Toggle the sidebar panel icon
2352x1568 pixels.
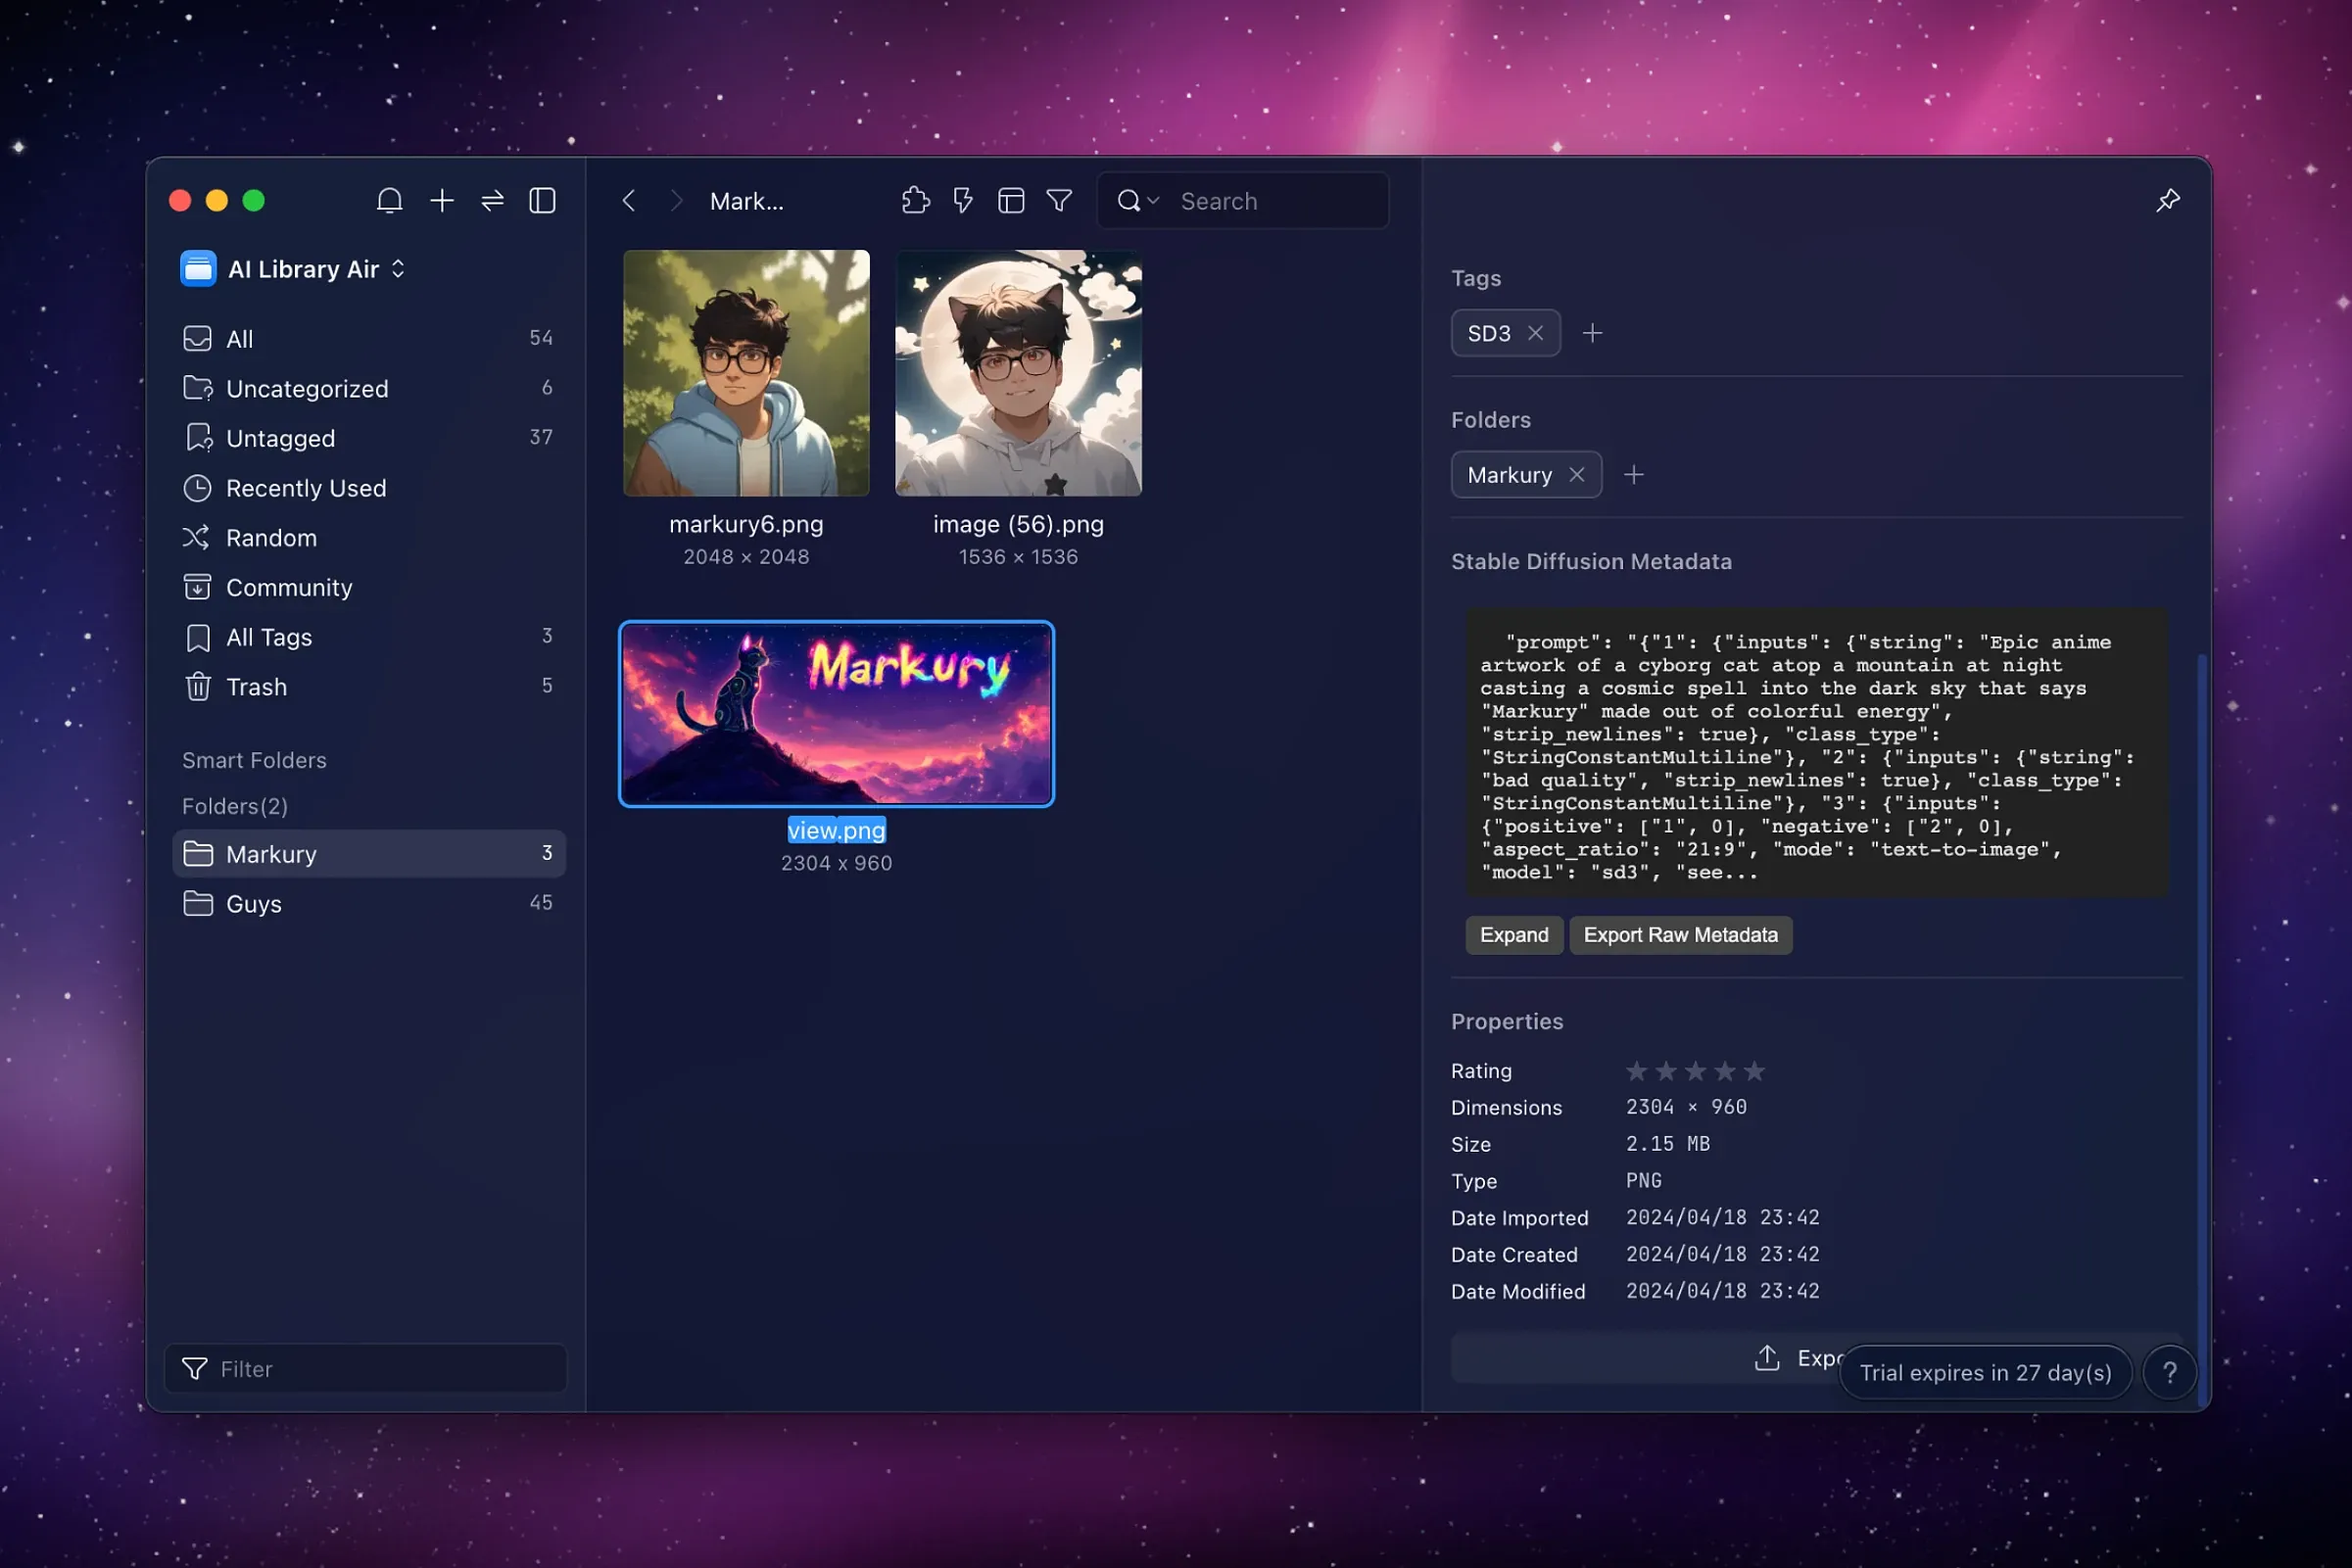tap(542, 201)
